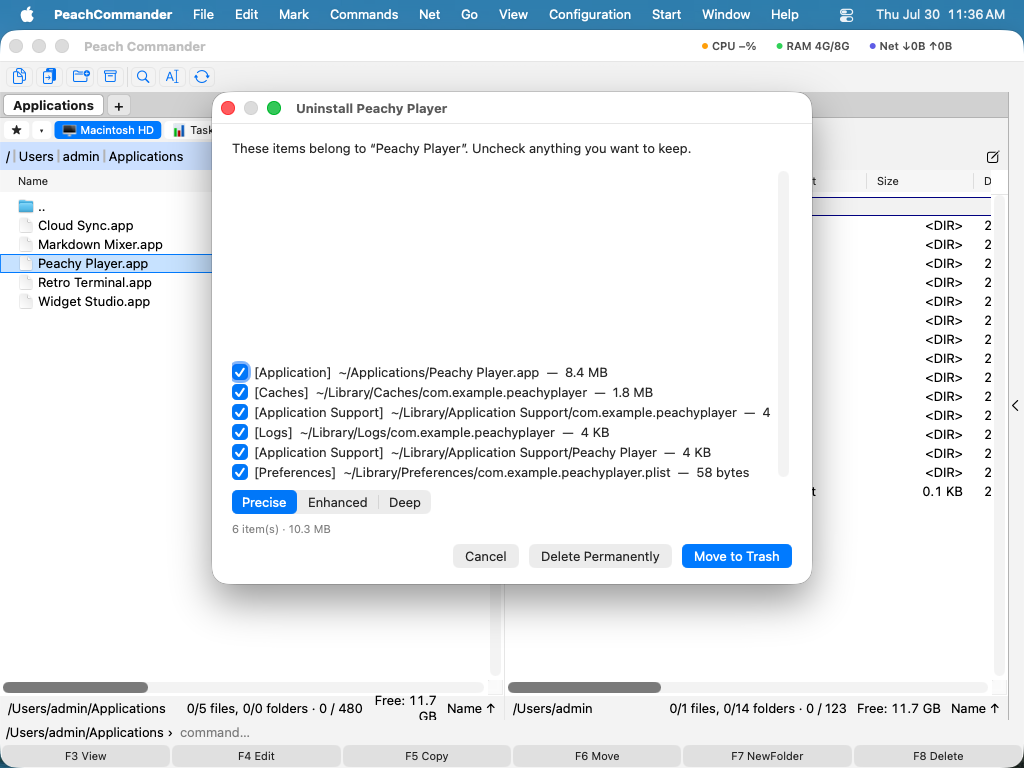Screen dimensions: 1024x768
Task: Open the Configuration menu
Action: click(x=590, y=14)
